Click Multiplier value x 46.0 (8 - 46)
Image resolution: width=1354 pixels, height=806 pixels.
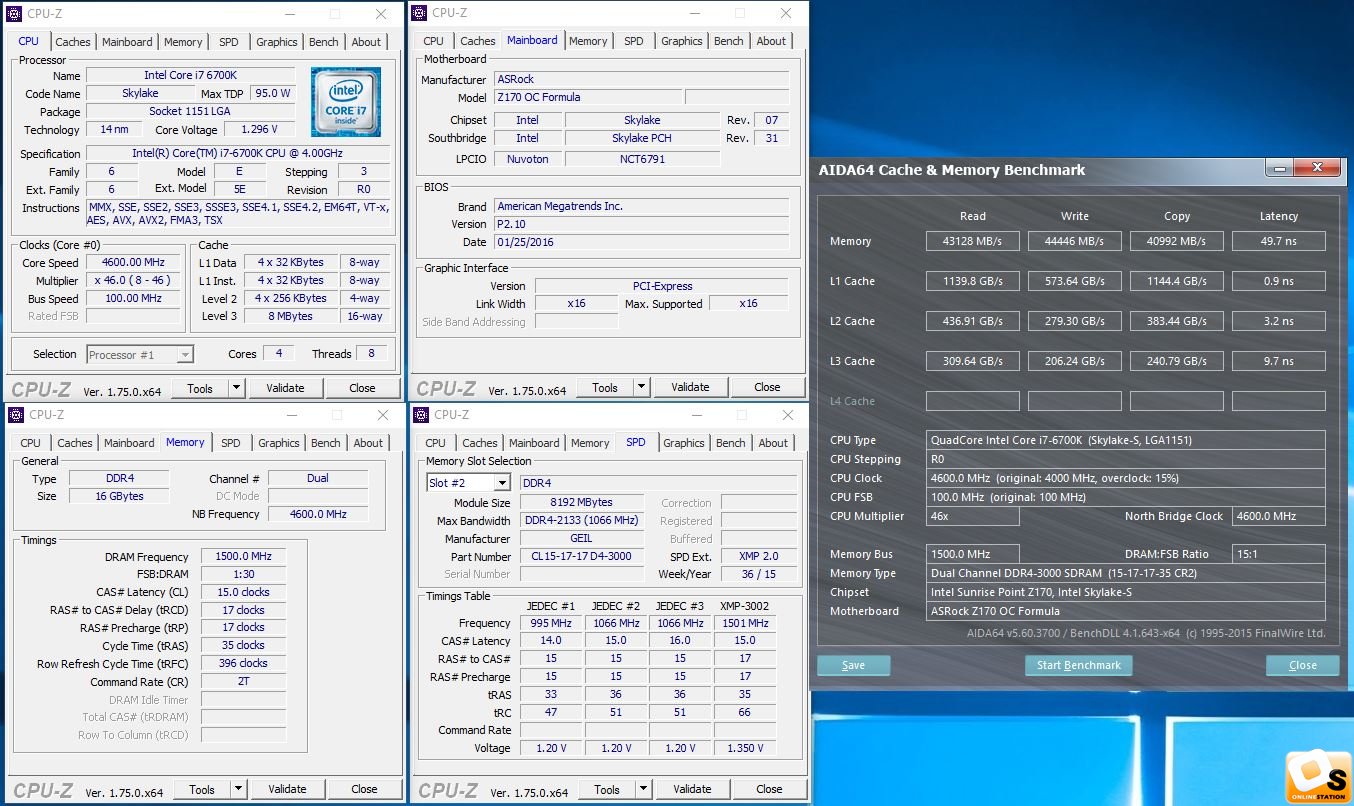[133, 280]
